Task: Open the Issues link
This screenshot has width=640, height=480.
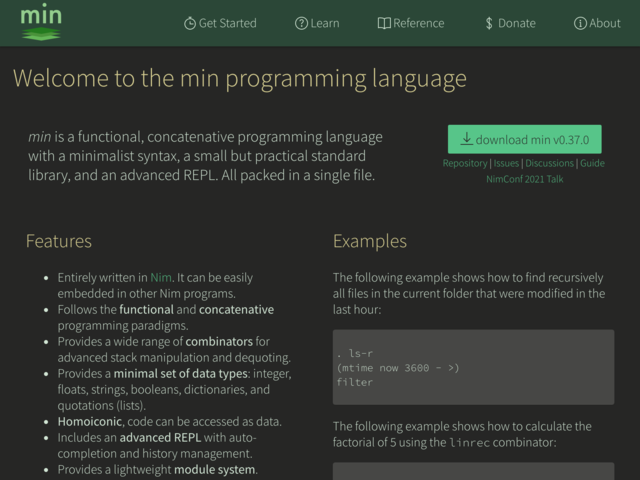Action: tap(506, 163)
